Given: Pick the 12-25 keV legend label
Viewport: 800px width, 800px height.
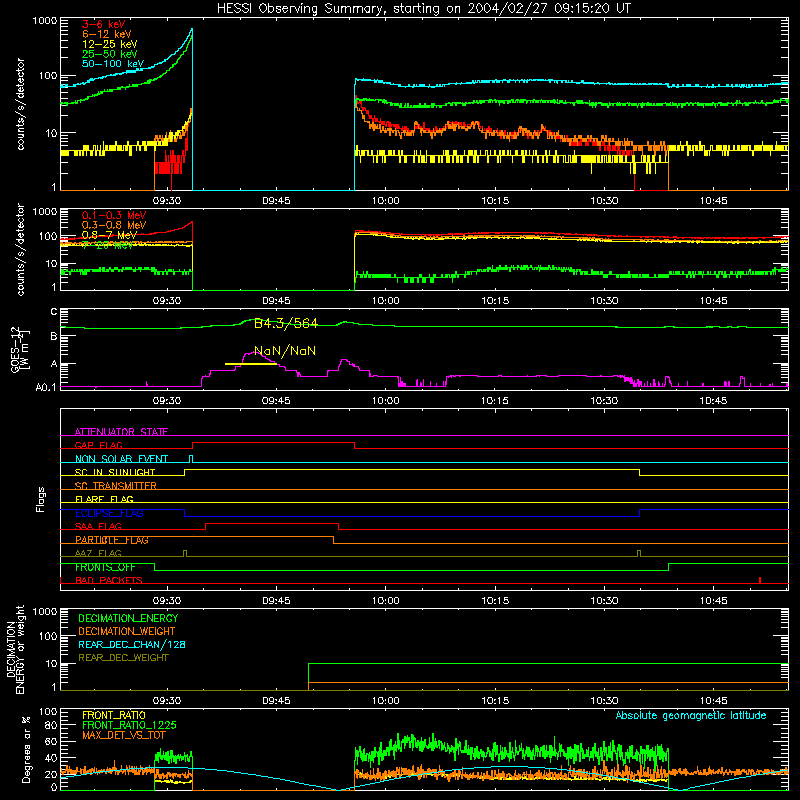Looking at the screenshot, I should 110,44.
